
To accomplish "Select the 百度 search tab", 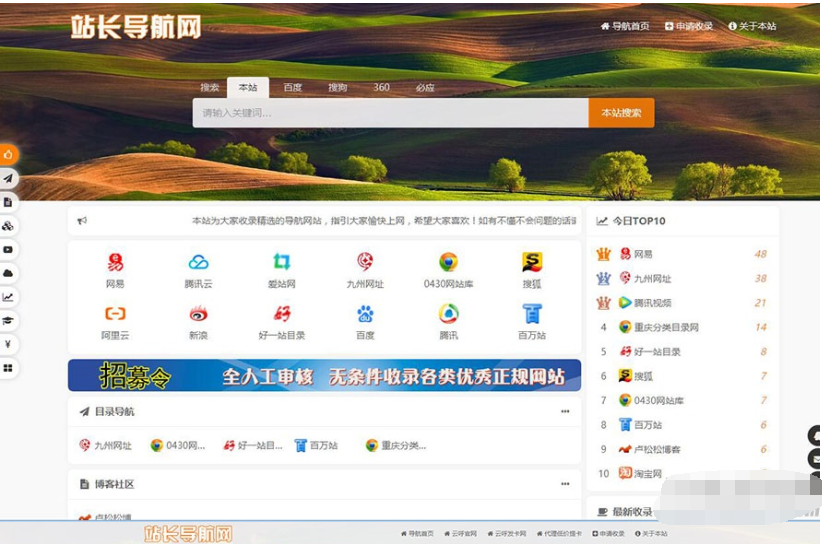I will coord(293,88).
